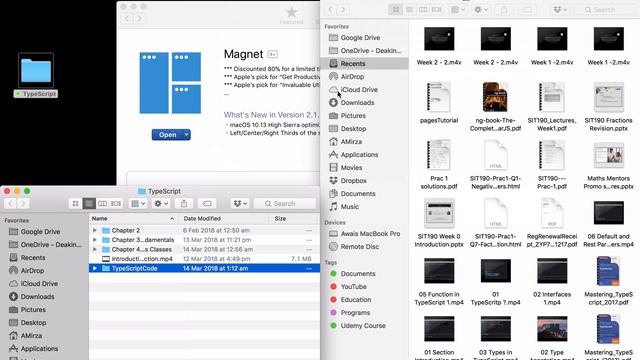Open the Dropbox dropdown in TypeScript Finder window
Viewport: 640px width, 360px height.
(240, 203)
